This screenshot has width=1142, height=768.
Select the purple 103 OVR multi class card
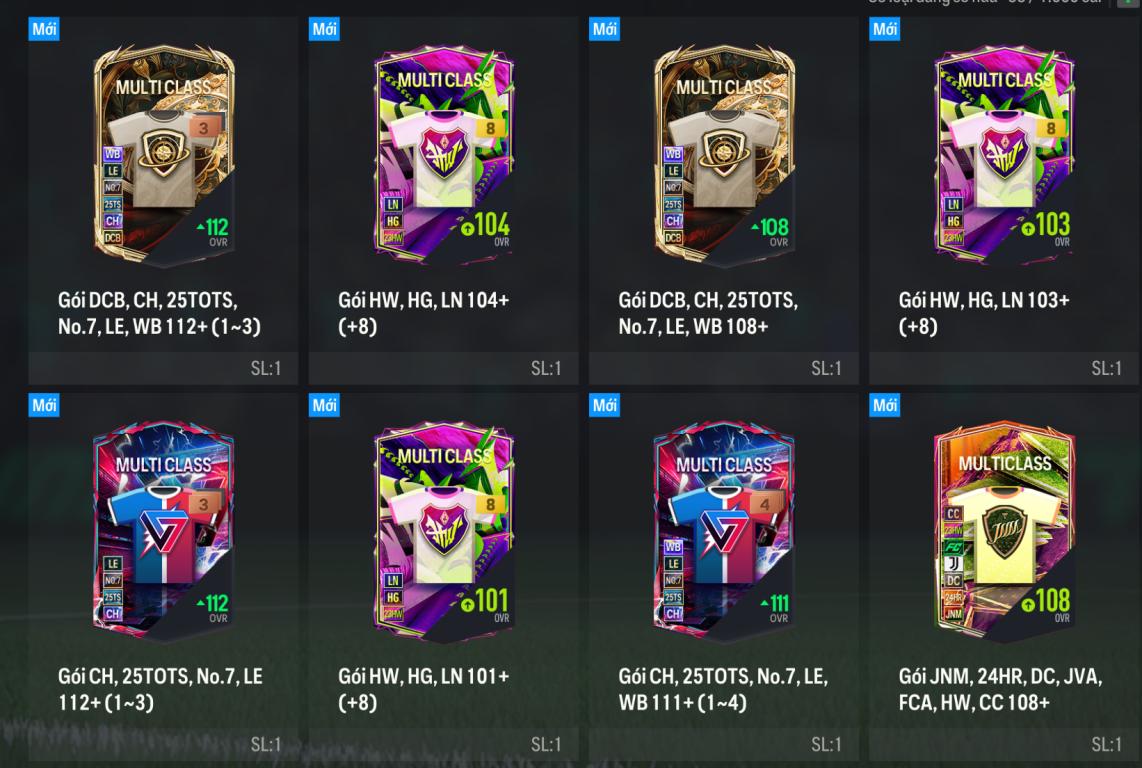1004,155
